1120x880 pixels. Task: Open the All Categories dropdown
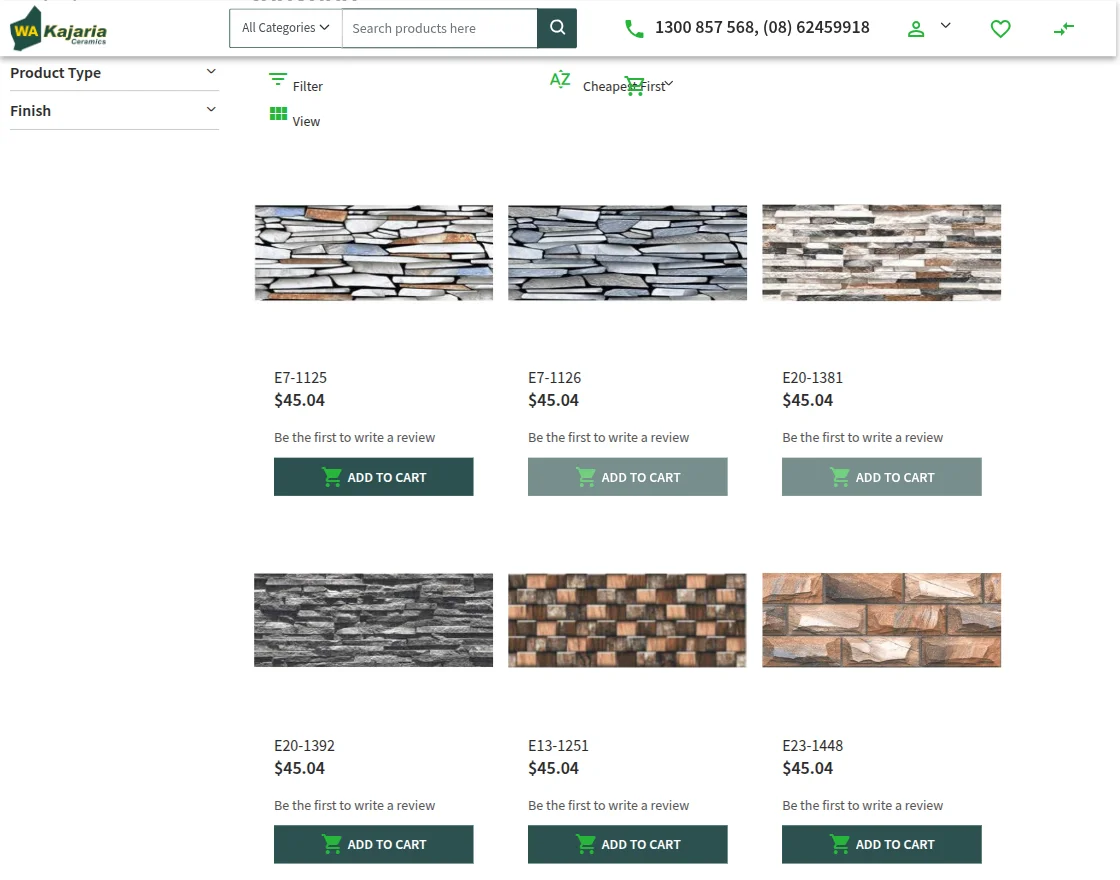coord(286,28)
